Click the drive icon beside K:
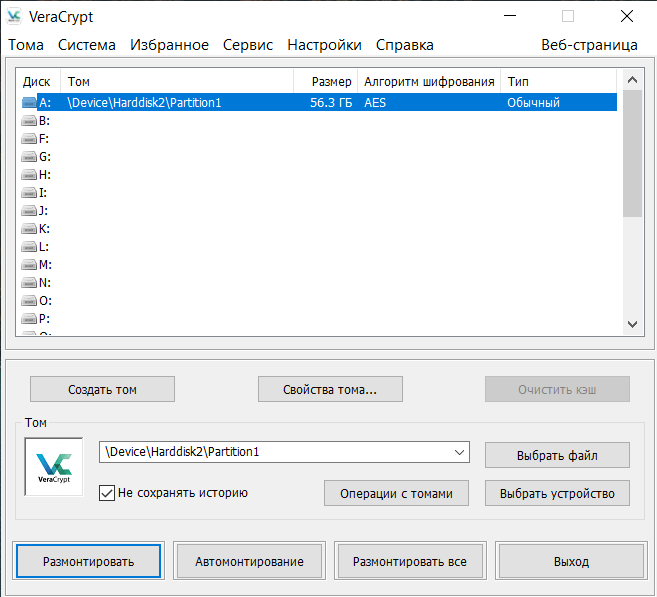 pyautogui.click(x=29, y=229)
